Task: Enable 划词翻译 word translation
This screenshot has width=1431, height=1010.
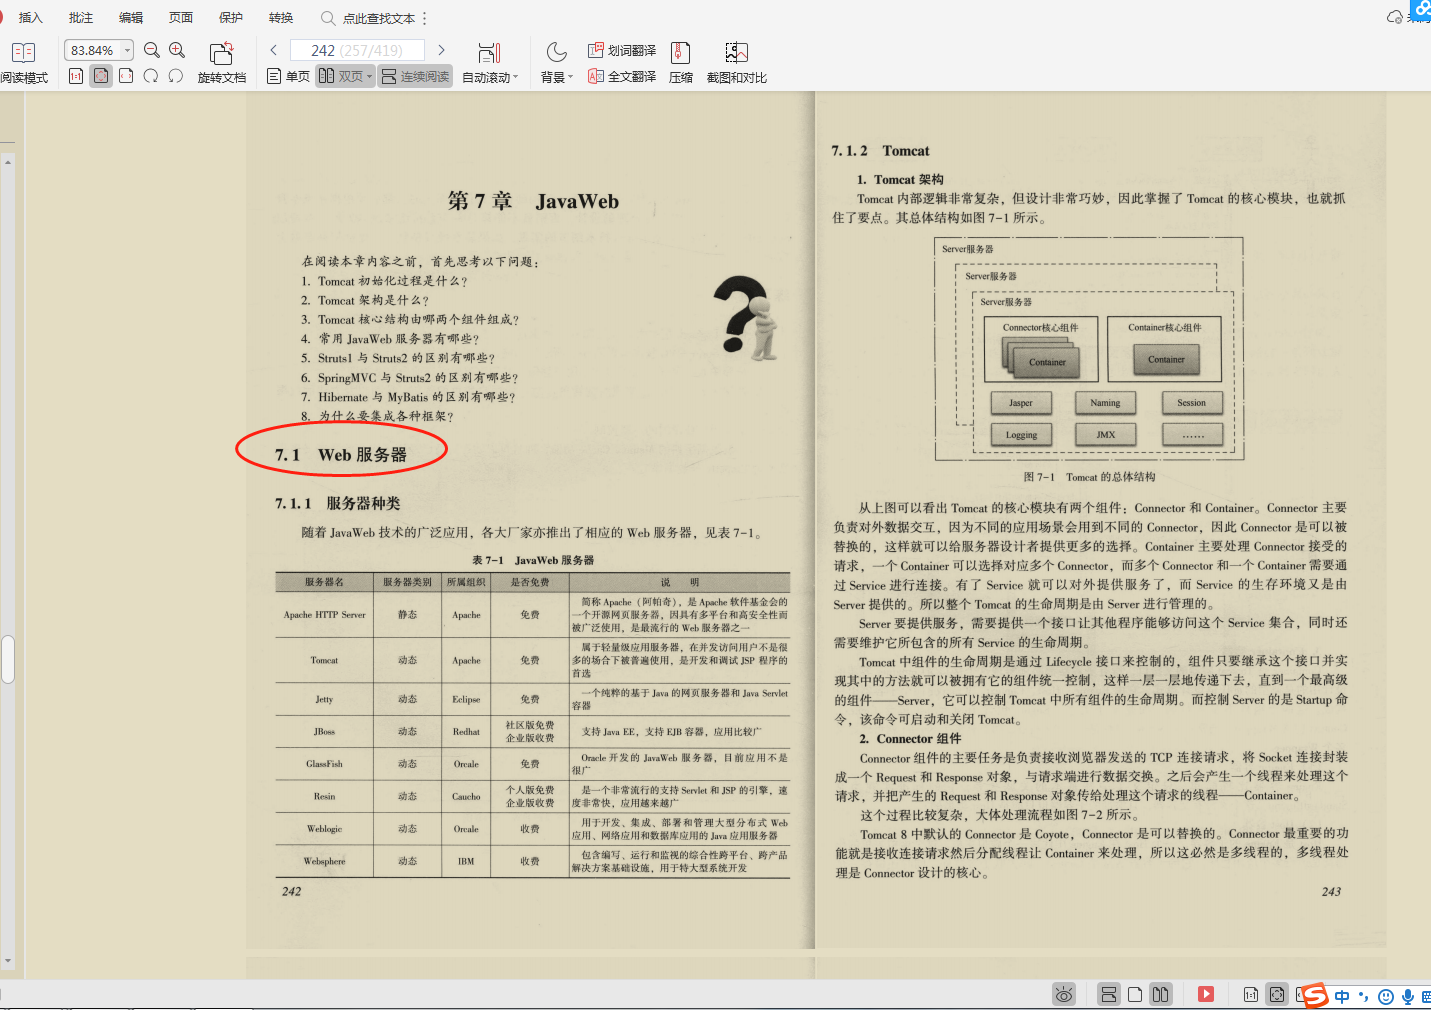Action: (x=621, y=50)
